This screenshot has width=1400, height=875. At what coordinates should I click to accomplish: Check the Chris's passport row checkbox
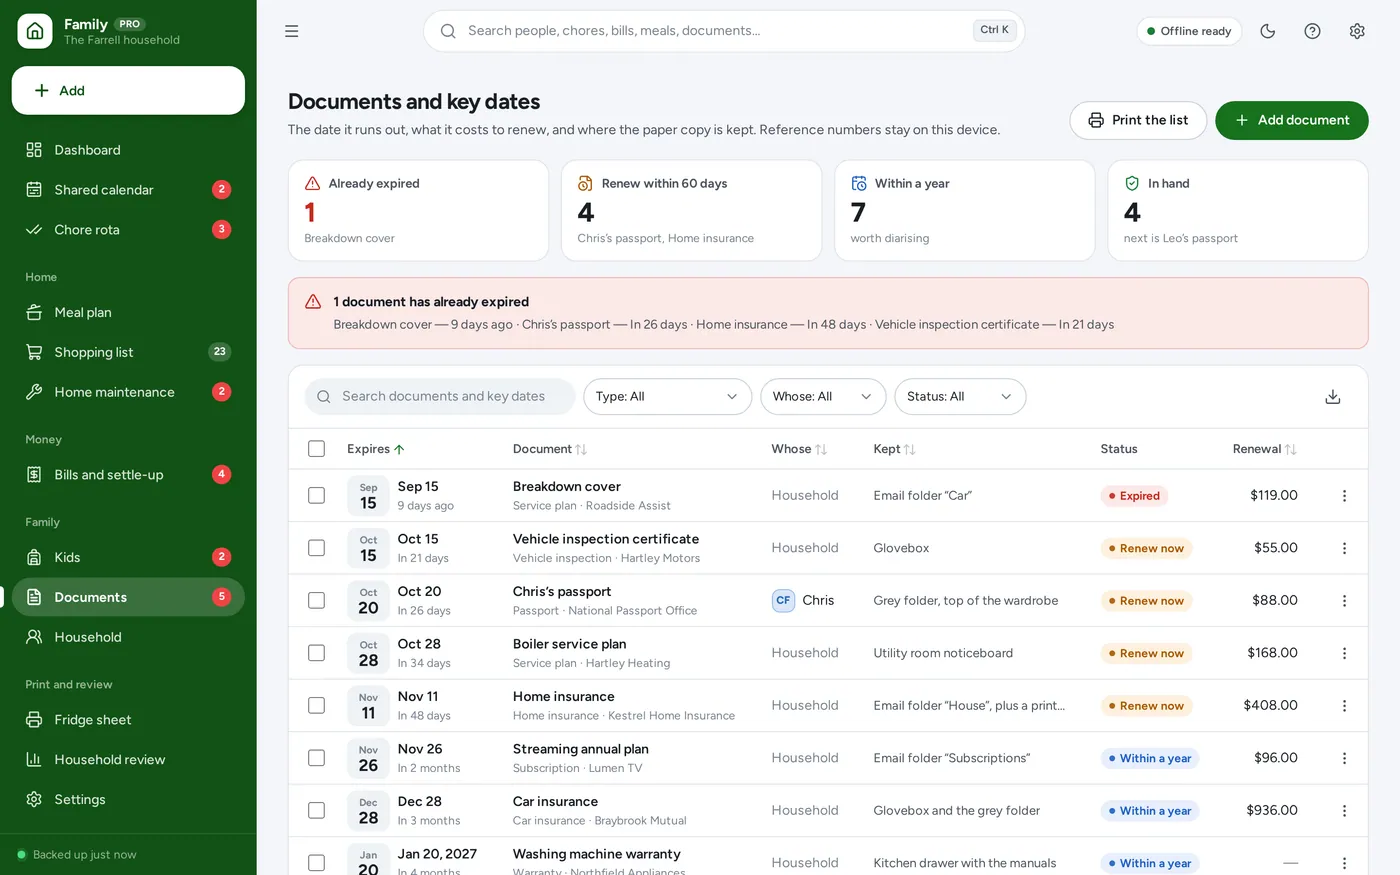(x=317, y=601)
